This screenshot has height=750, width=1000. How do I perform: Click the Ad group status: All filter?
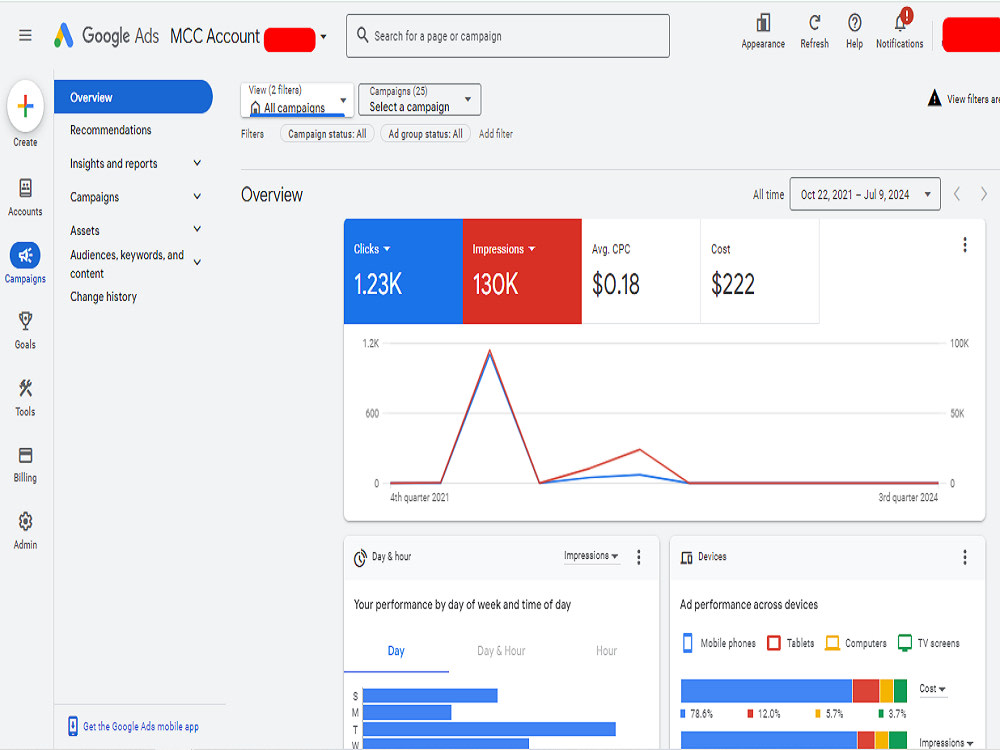point(425,134)
